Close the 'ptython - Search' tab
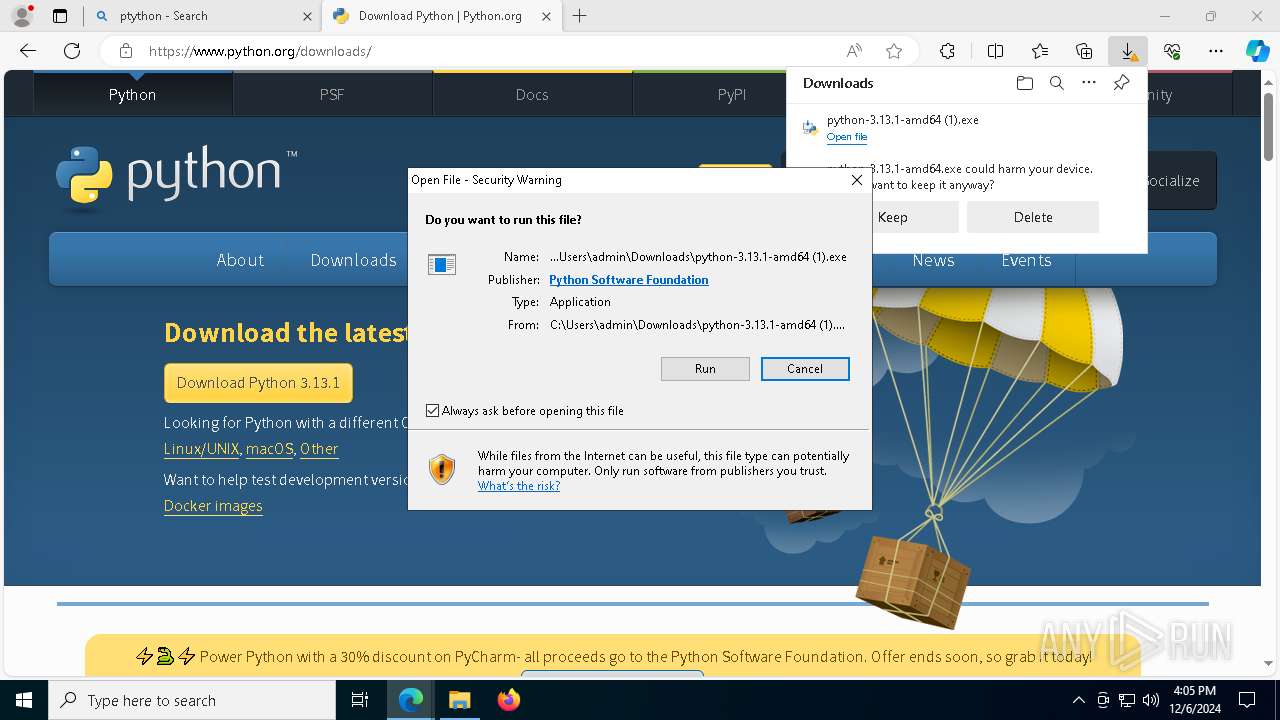 click(x=307, y=16)
